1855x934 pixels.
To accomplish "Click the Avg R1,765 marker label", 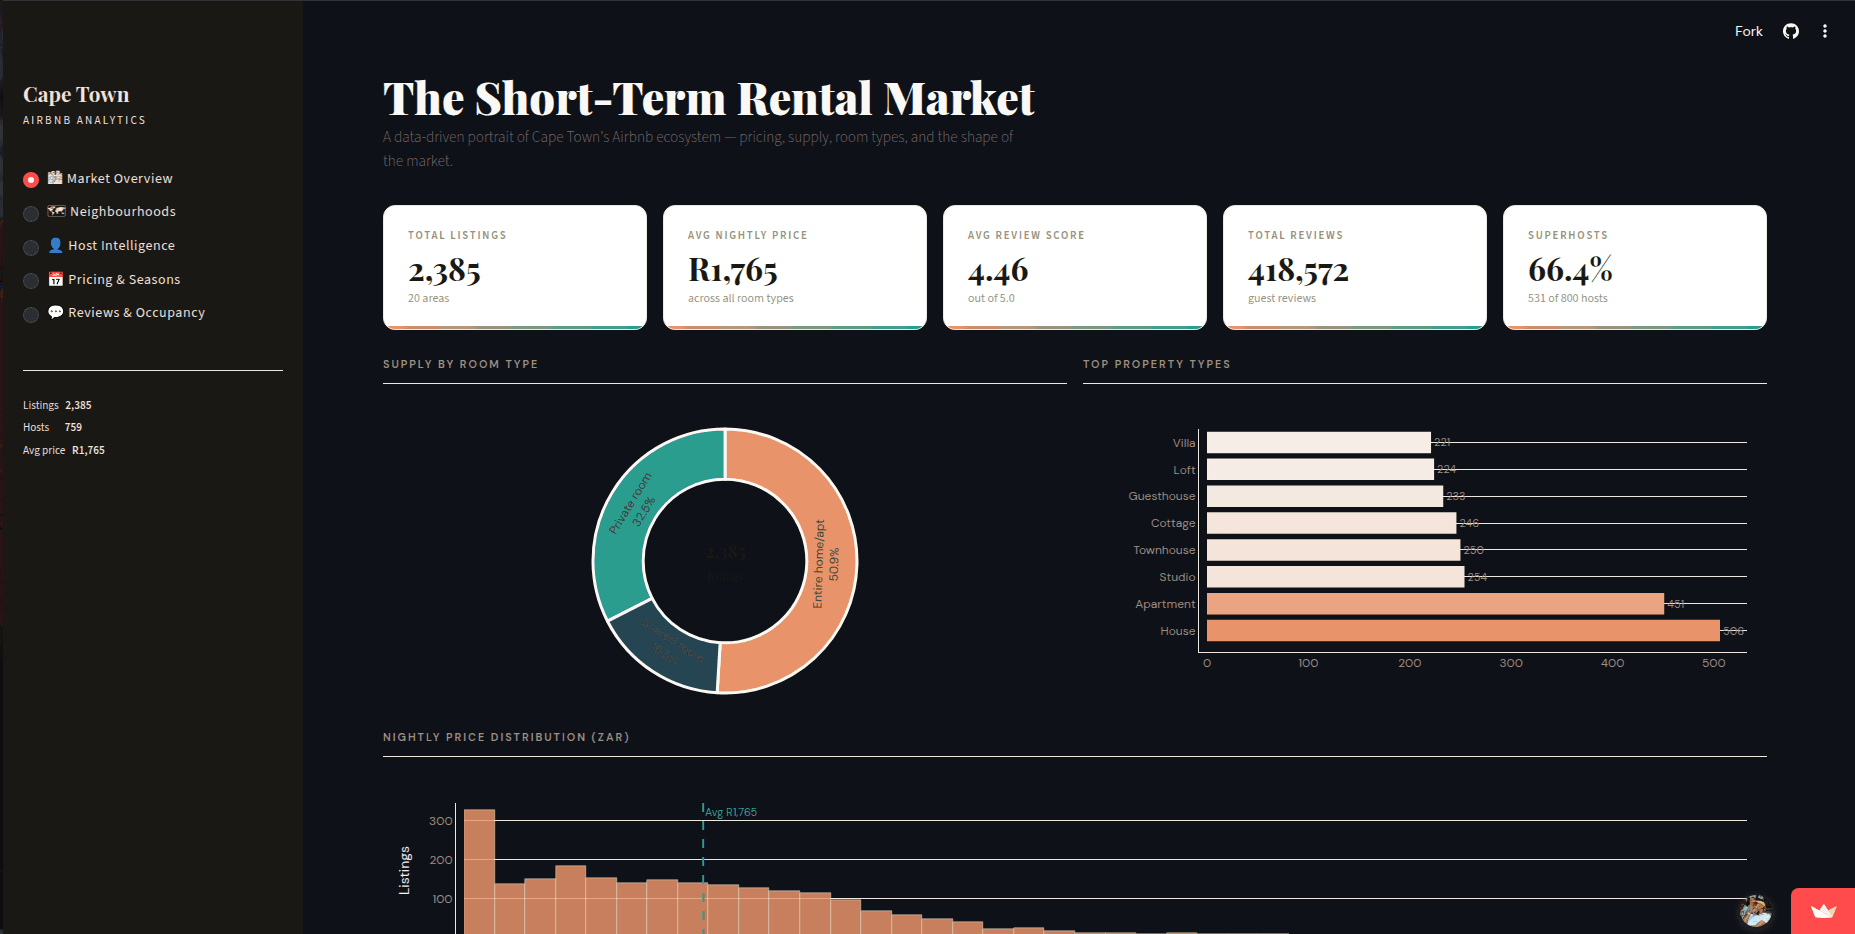I will [731, 812].
